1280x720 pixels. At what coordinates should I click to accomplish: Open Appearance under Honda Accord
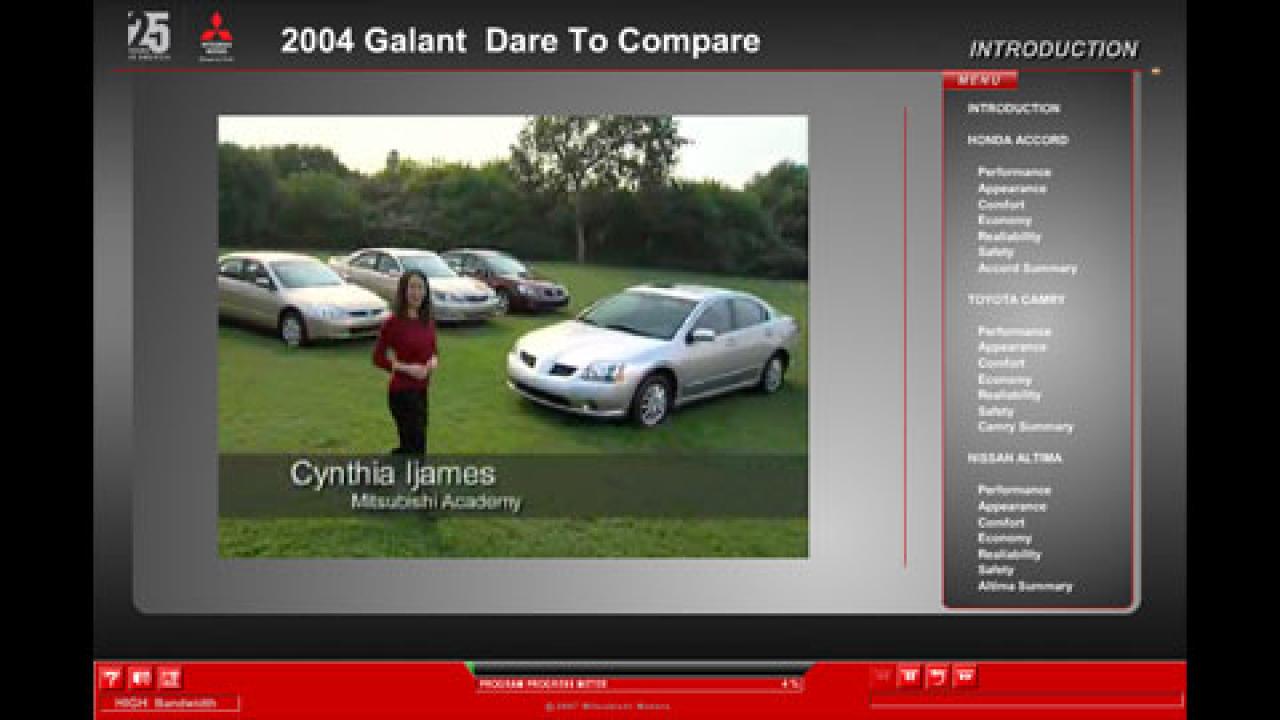pos(1012,188)
